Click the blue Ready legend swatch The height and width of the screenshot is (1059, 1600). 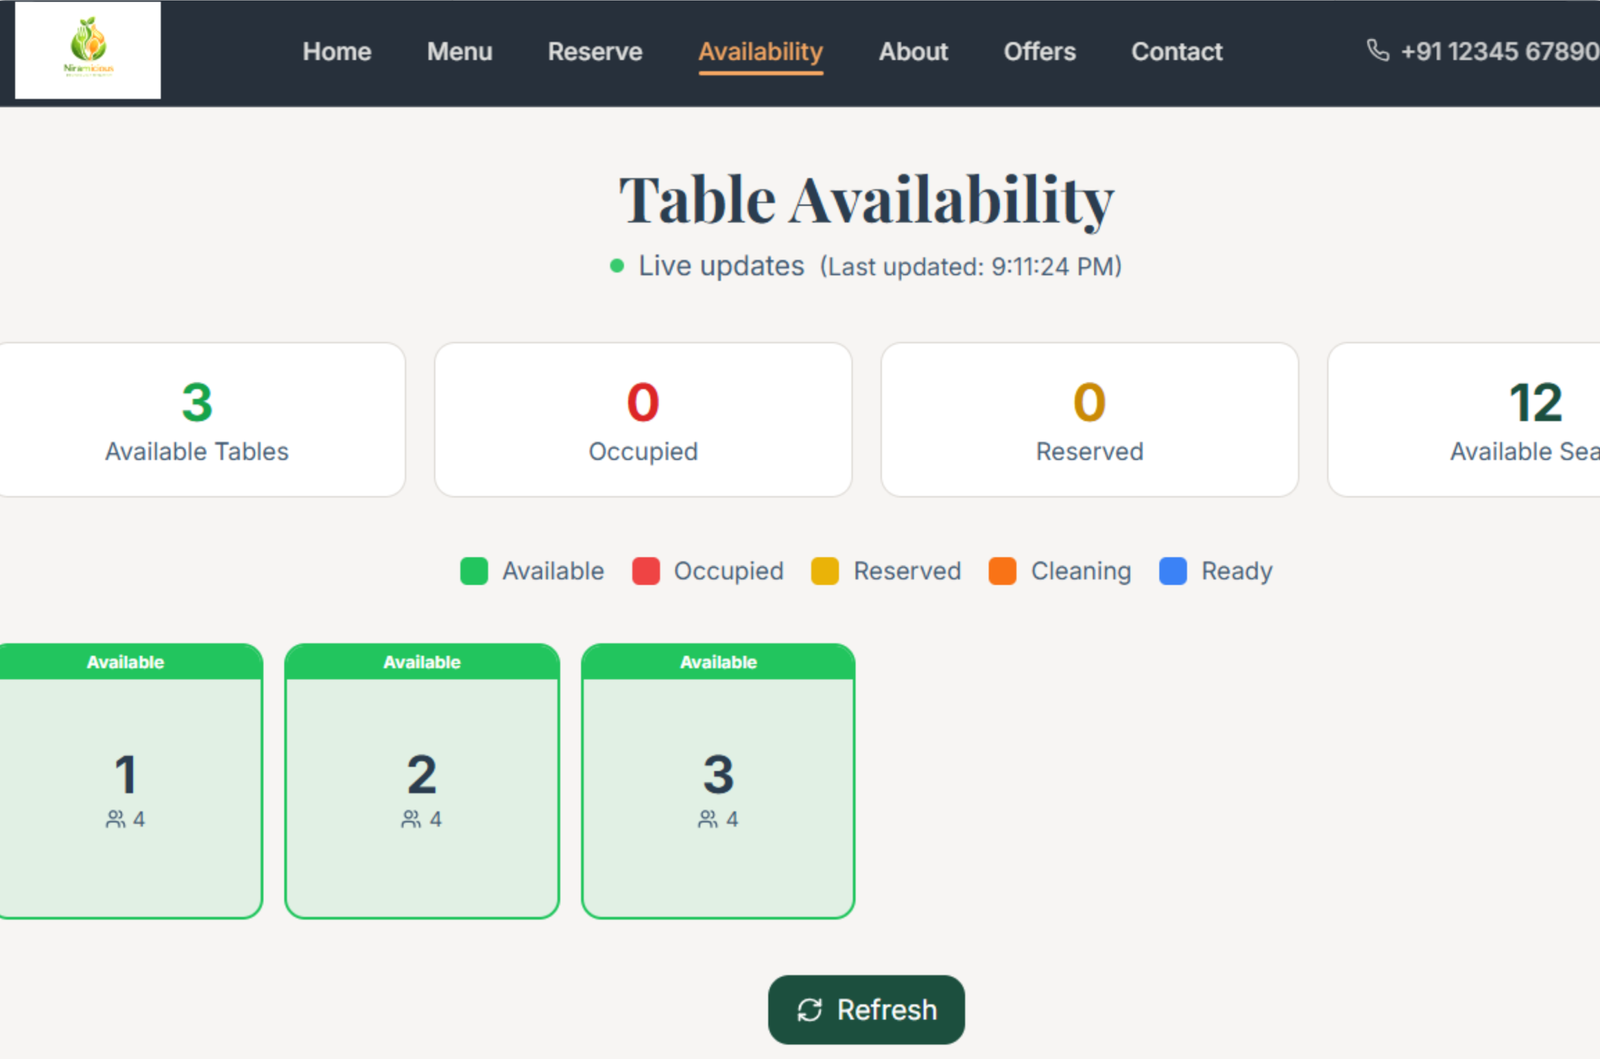click(x=1172, y=571)
